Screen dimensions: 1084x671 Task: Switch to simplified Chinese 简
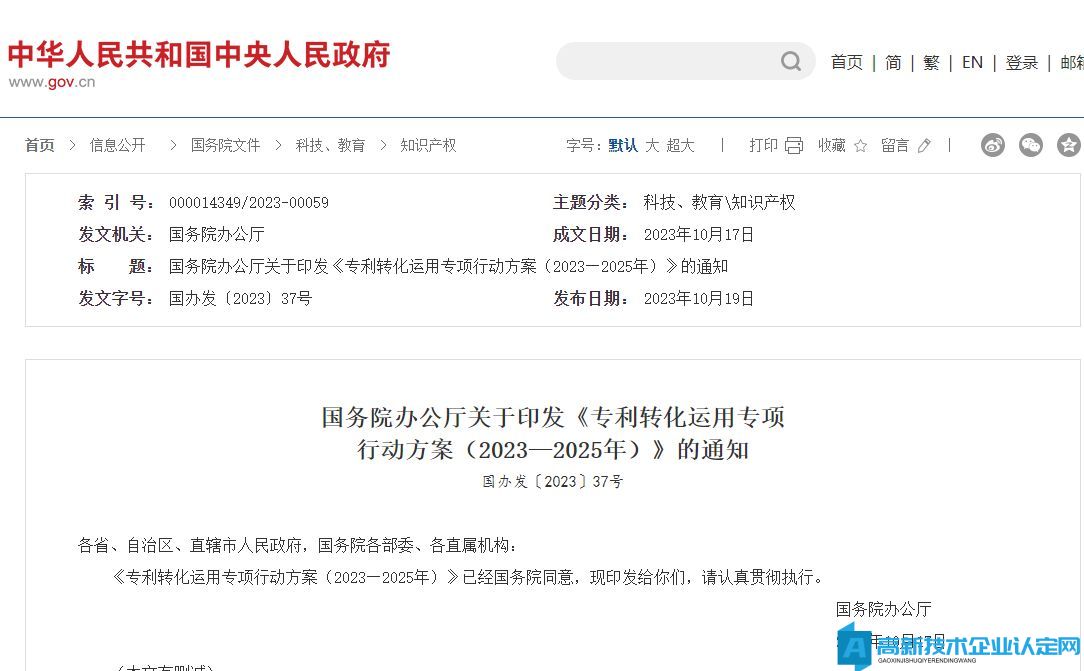coord(893,62)
